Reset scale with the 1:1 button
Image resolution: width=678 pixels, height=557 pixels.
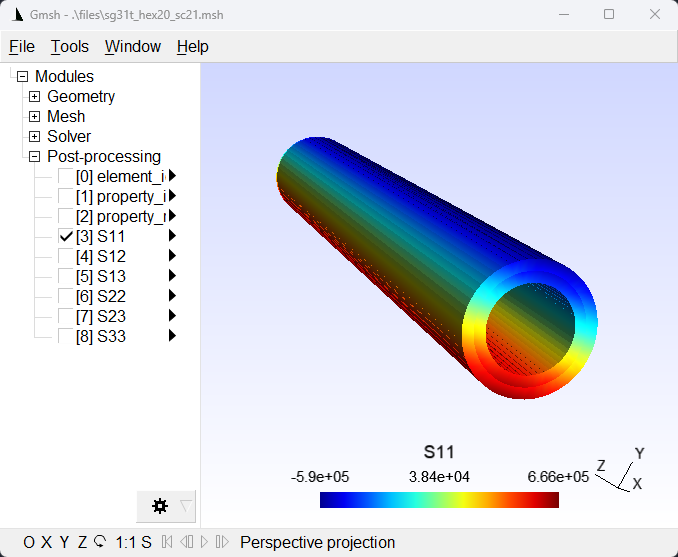tap(125, 543)
